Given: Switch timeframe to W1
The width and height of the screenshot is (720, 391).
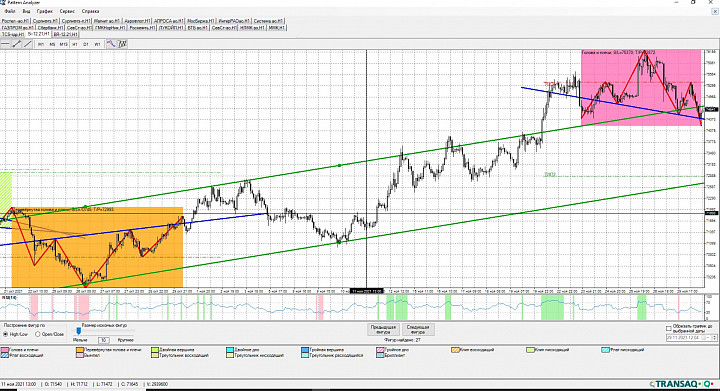Looking at the screenshot, I should click(97, 45).
